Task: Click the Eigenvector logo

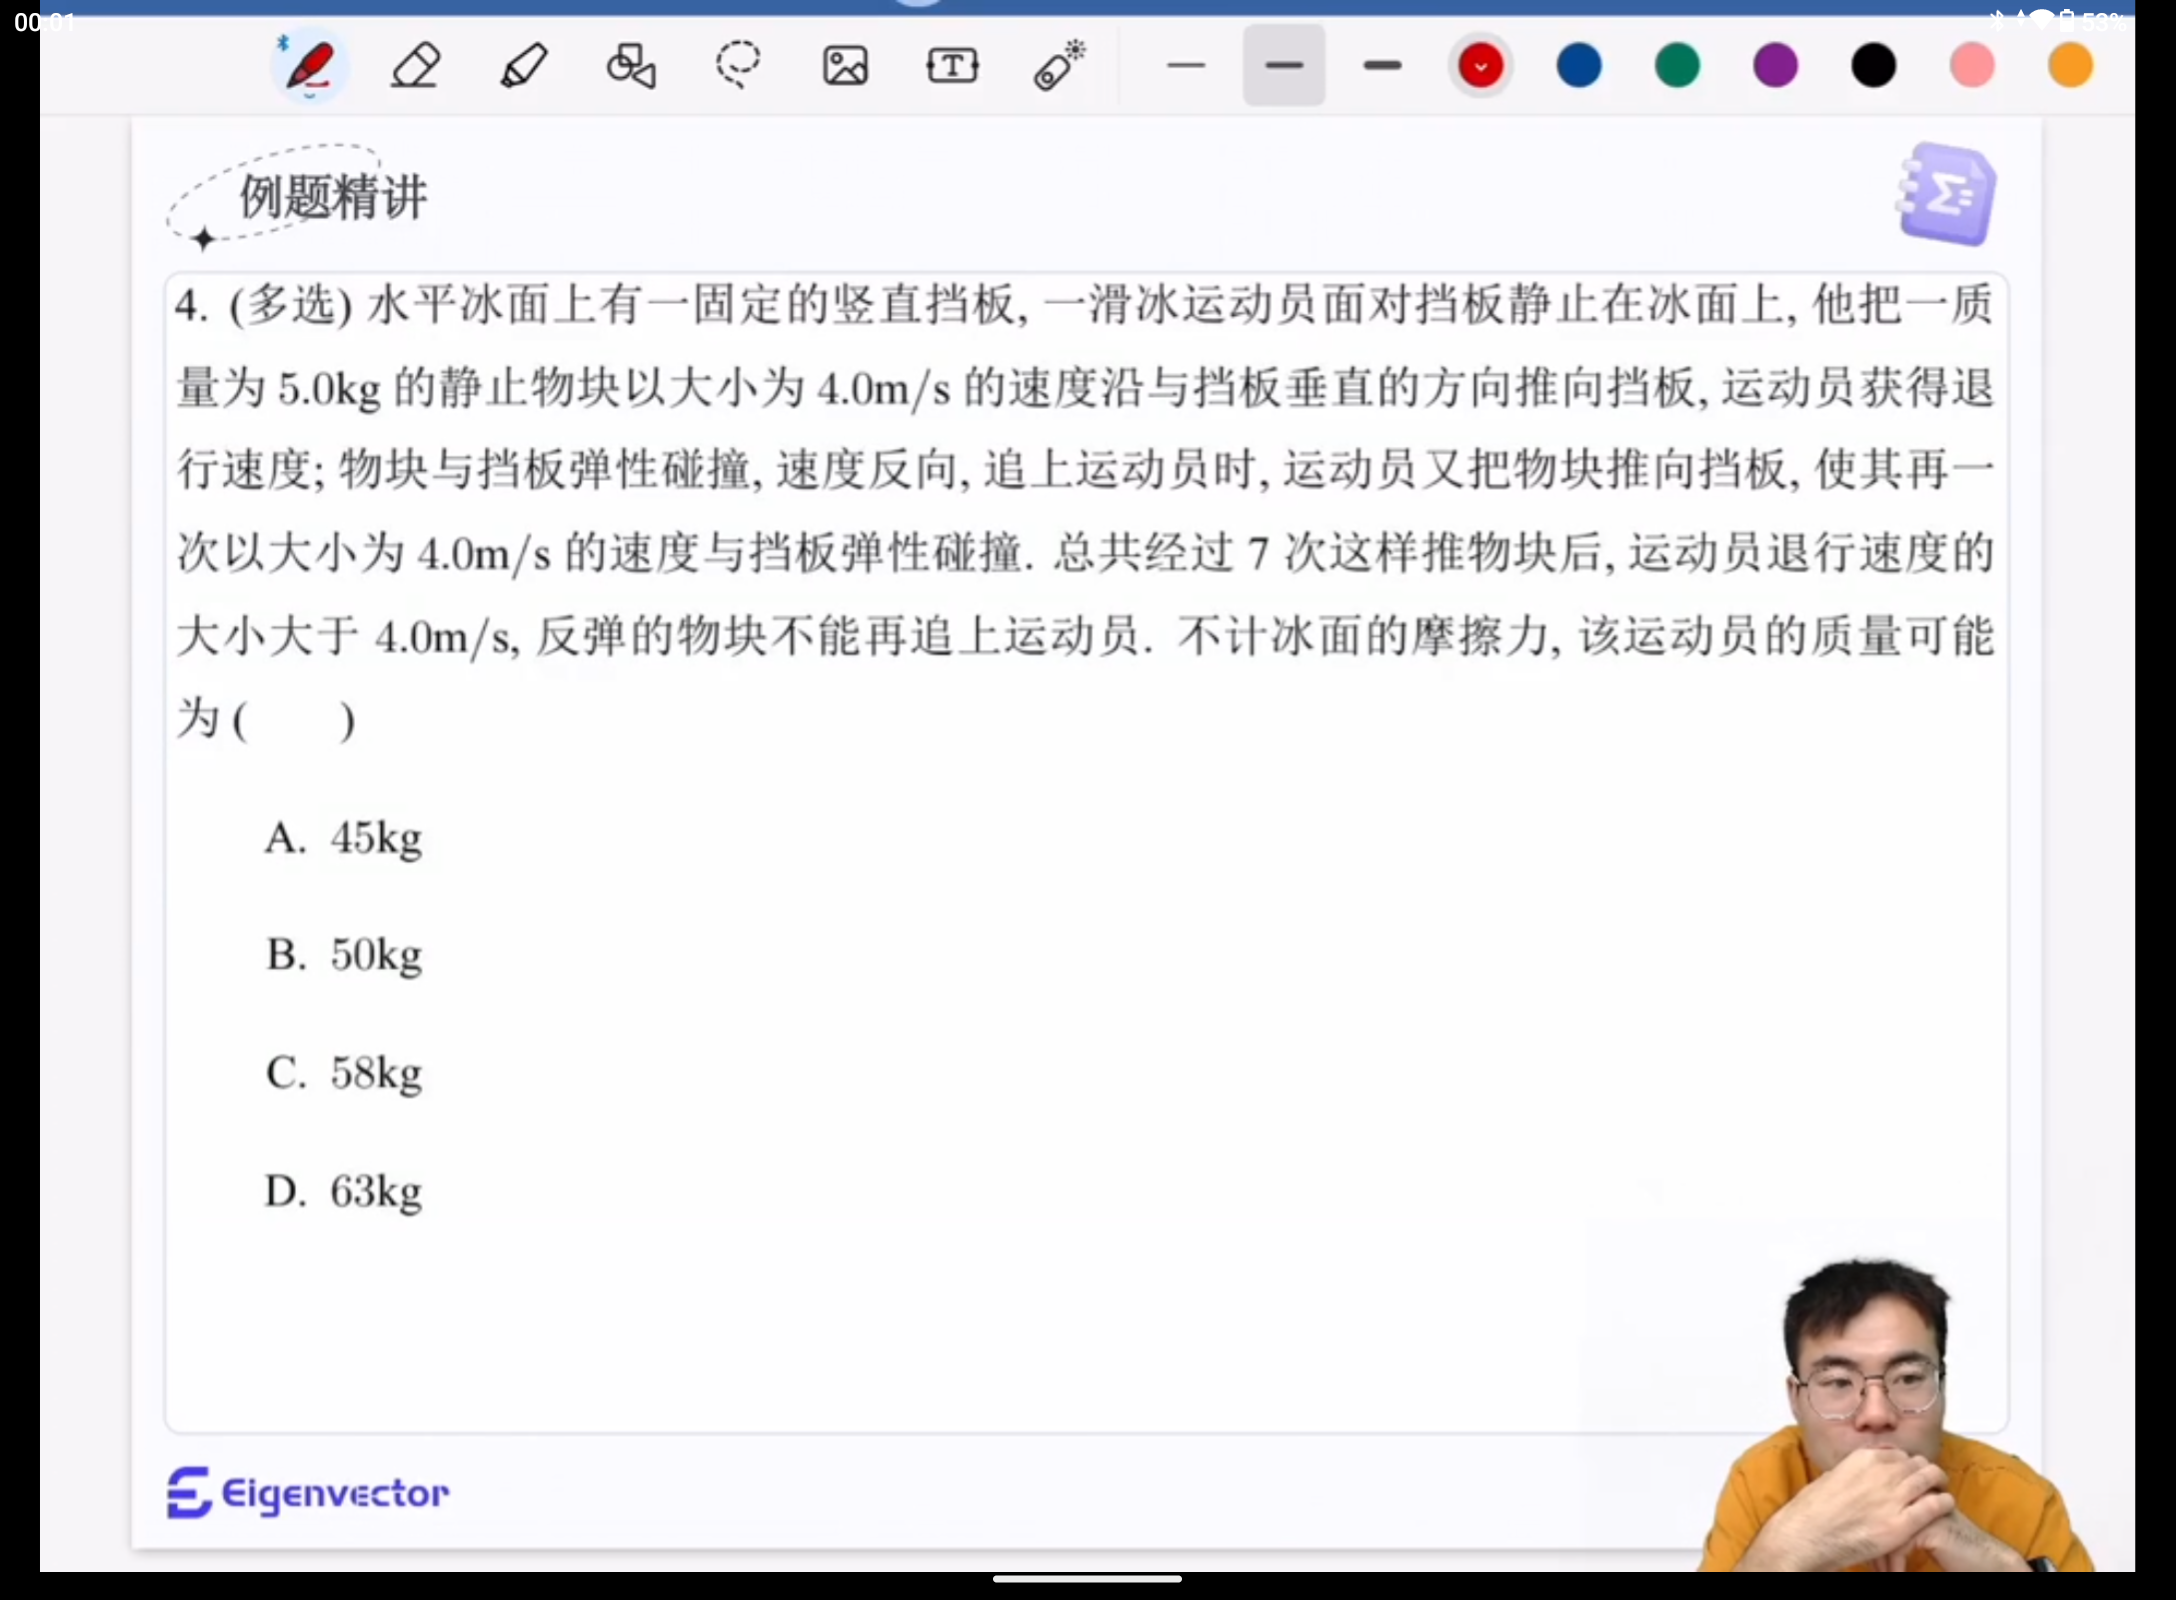Action: point(307,1493)
